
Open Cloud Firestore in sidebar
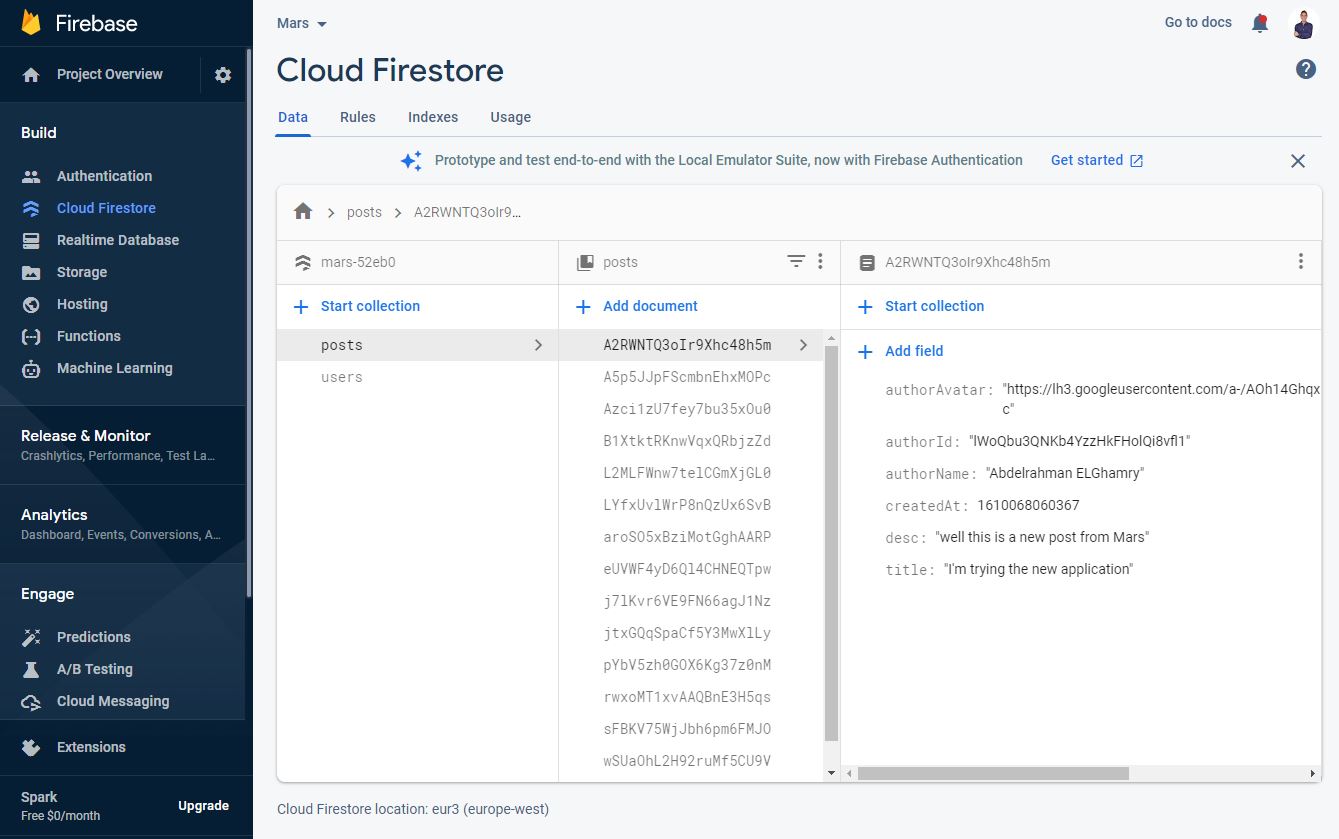tap(106, 208)
